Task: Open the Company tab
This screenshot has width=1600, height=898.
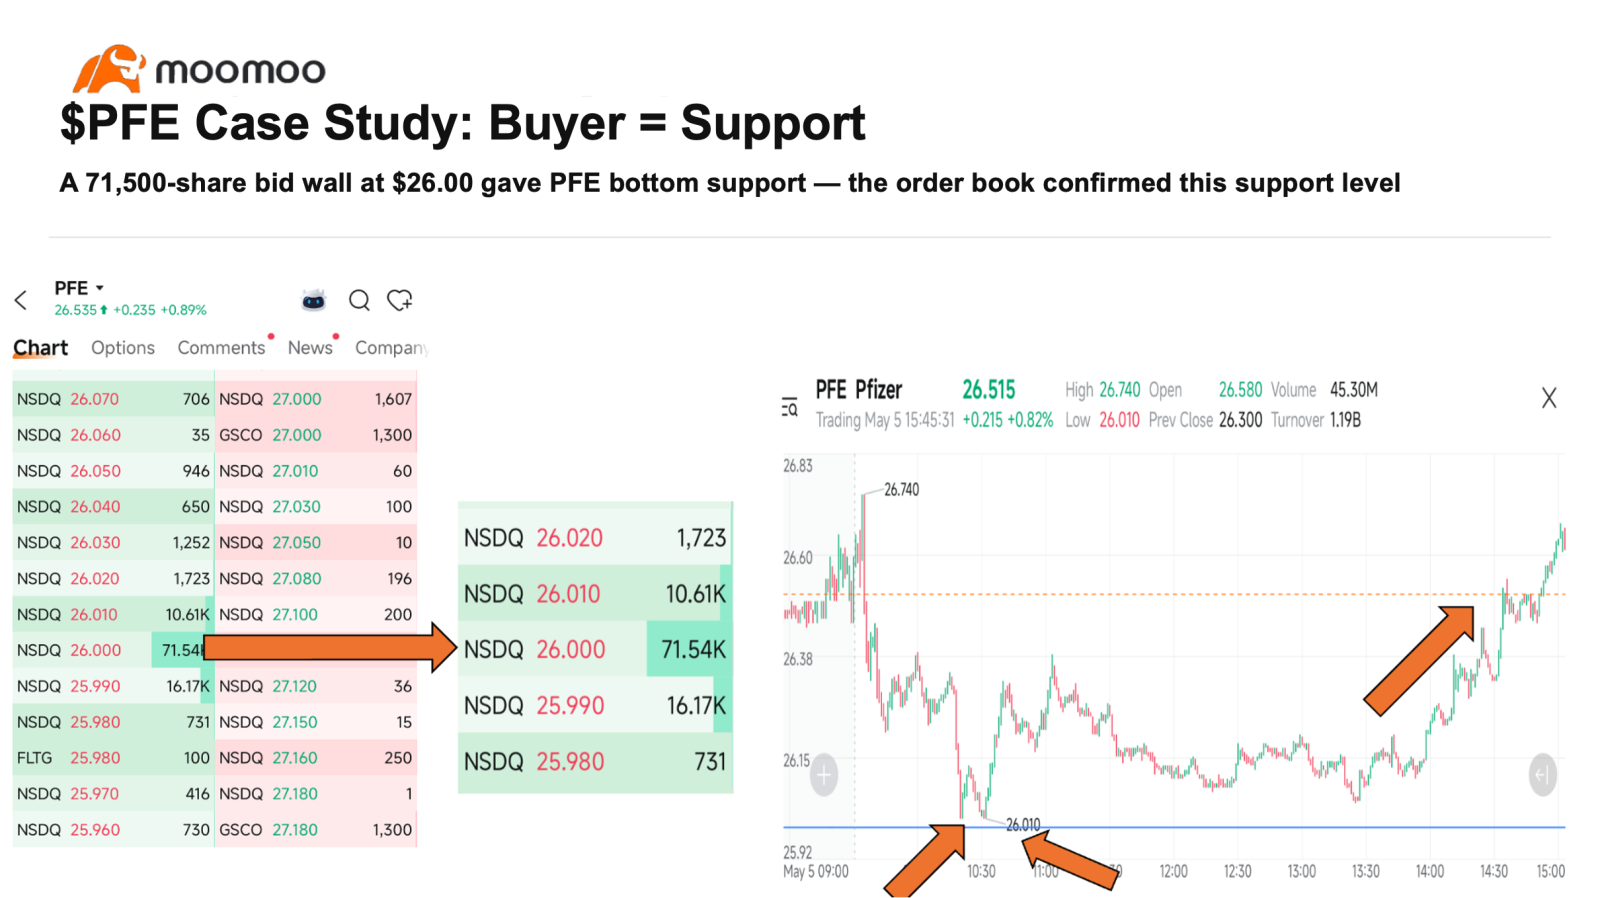Action: point(391,347)
